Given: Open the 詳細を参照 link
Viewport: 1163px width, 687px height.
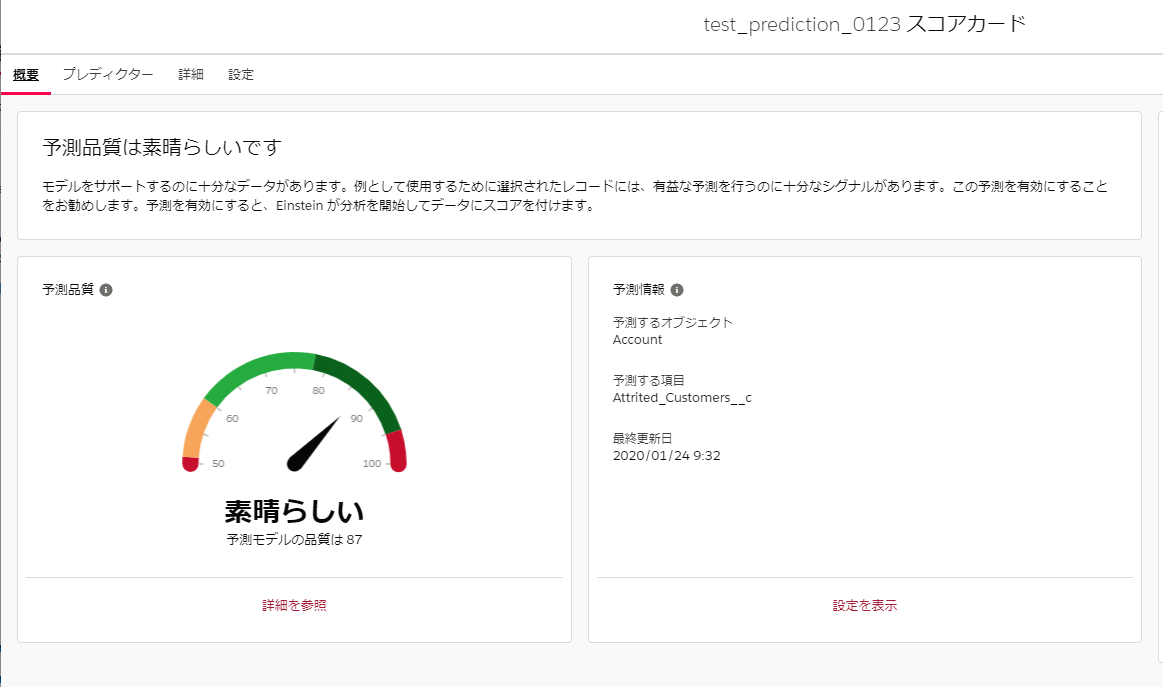Looking at the screenshot, I should coord(294,605).
